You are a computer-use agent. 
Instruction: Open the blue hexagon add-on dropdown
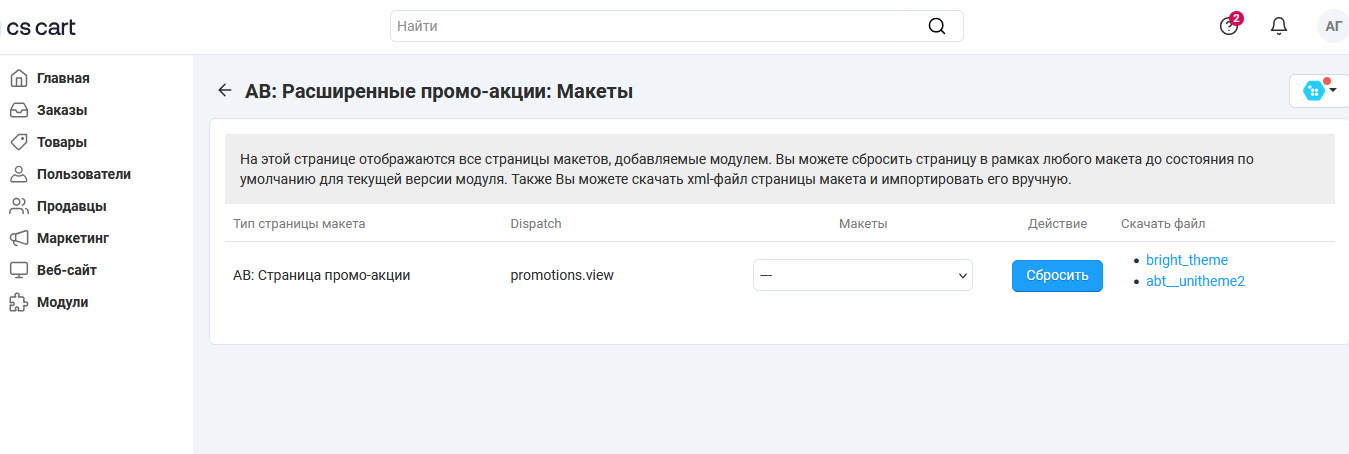(x=1319, y=91)
